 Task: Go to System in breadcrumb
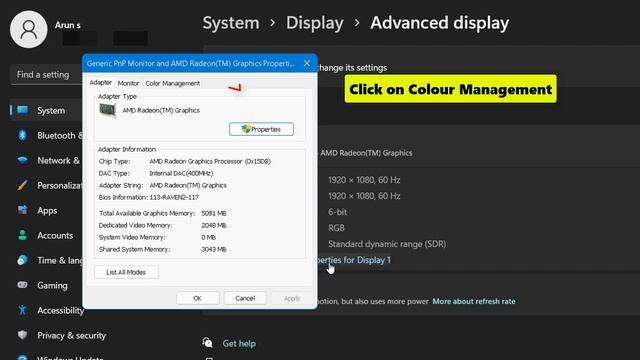231,23
